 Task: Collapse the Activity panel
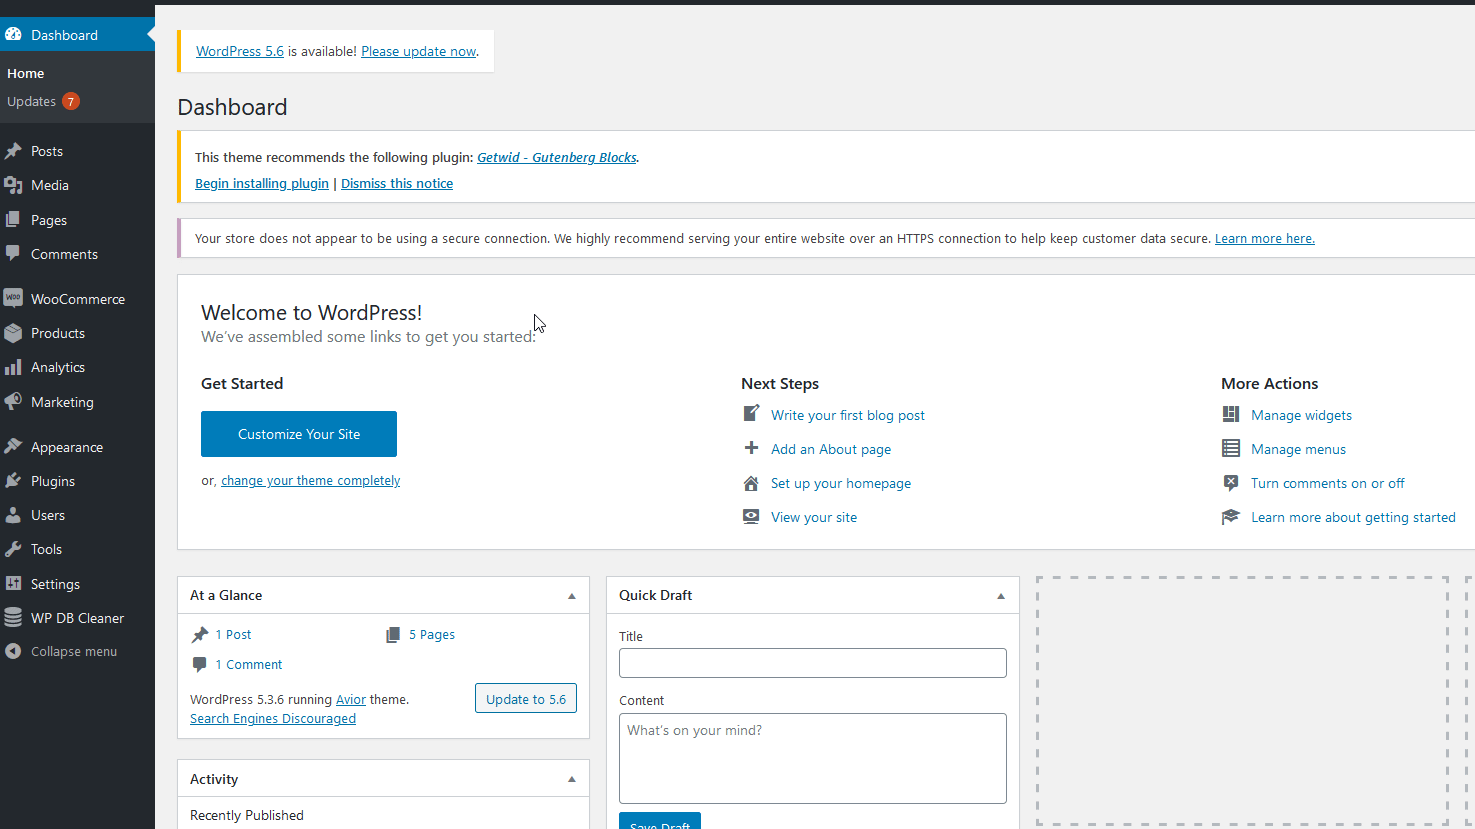[572, 780]
